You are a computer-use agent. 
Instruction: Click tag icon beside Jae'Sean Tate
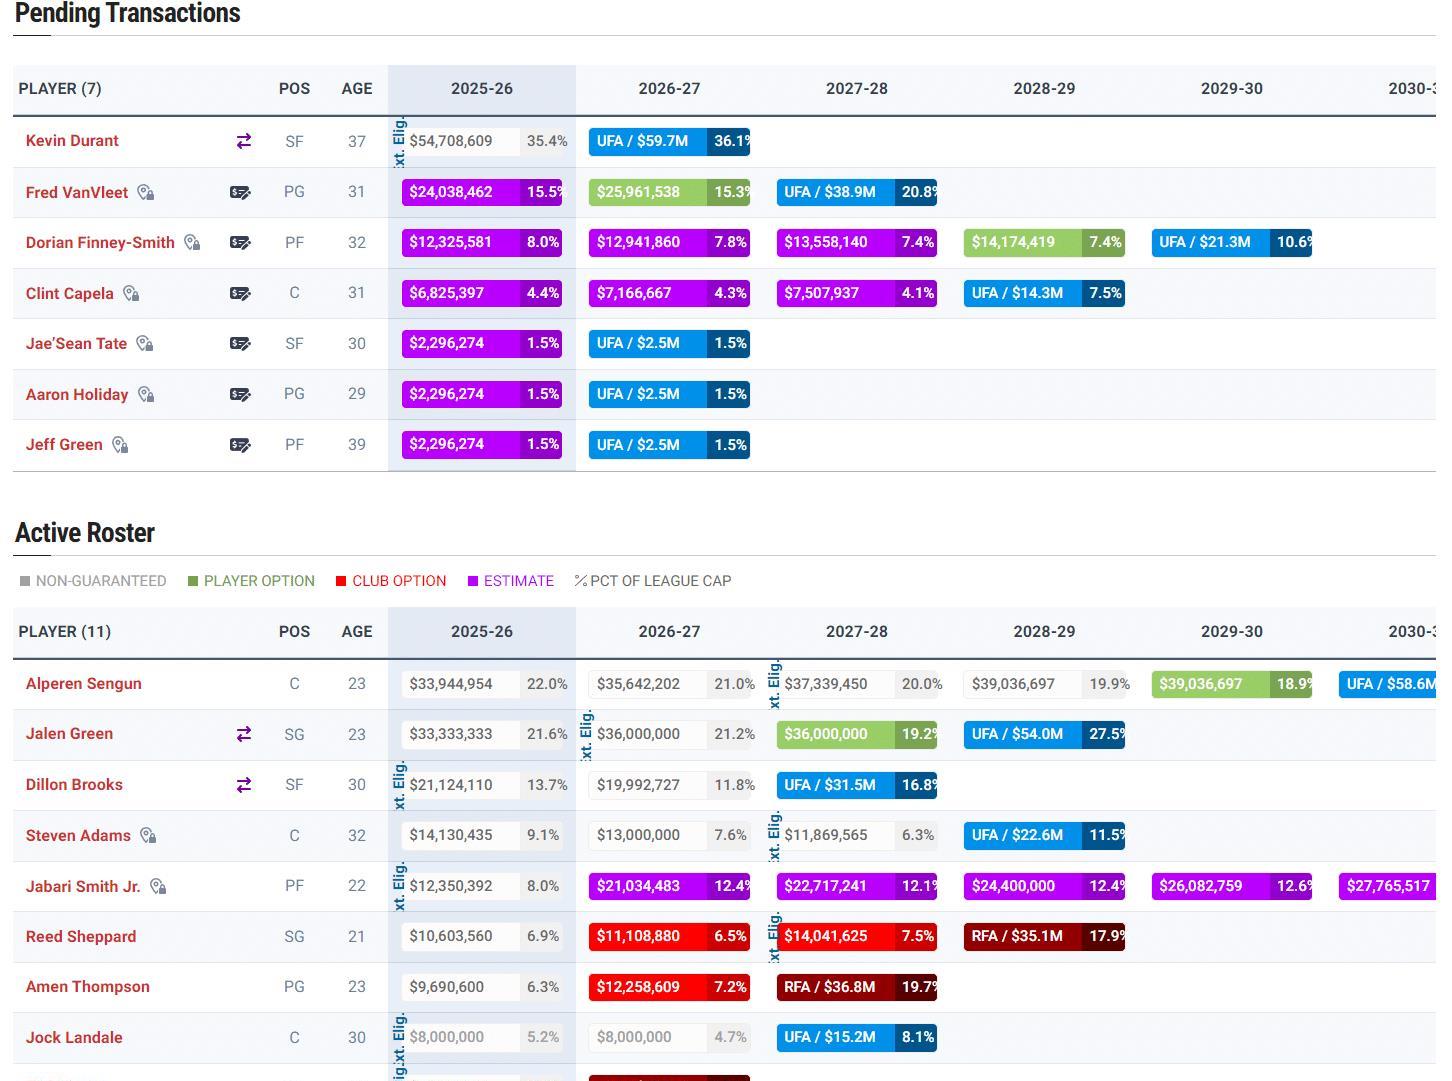pos(145,344)
